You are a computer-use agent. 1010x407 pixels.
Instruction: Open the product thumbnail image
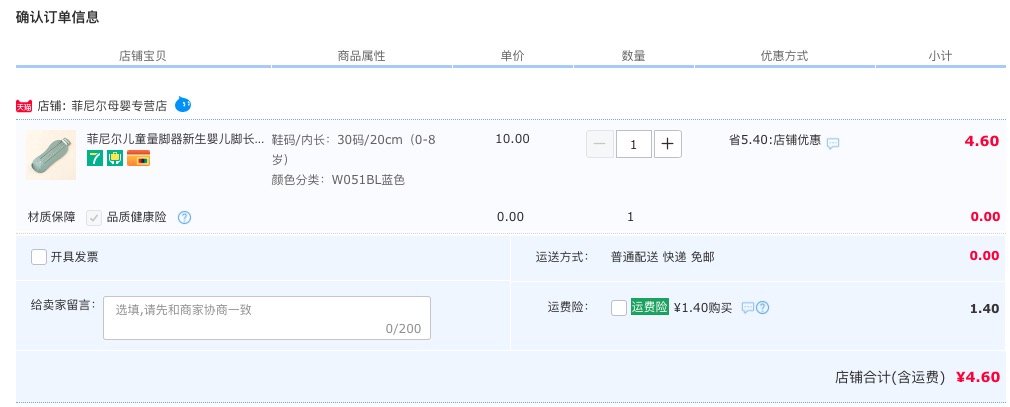pyautogui.click(x=51, y=155)
